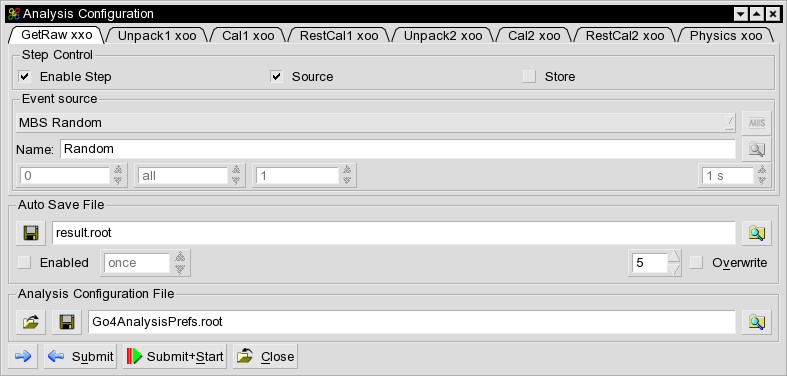
Task: Click the Submit button
Action: (80, 356)
